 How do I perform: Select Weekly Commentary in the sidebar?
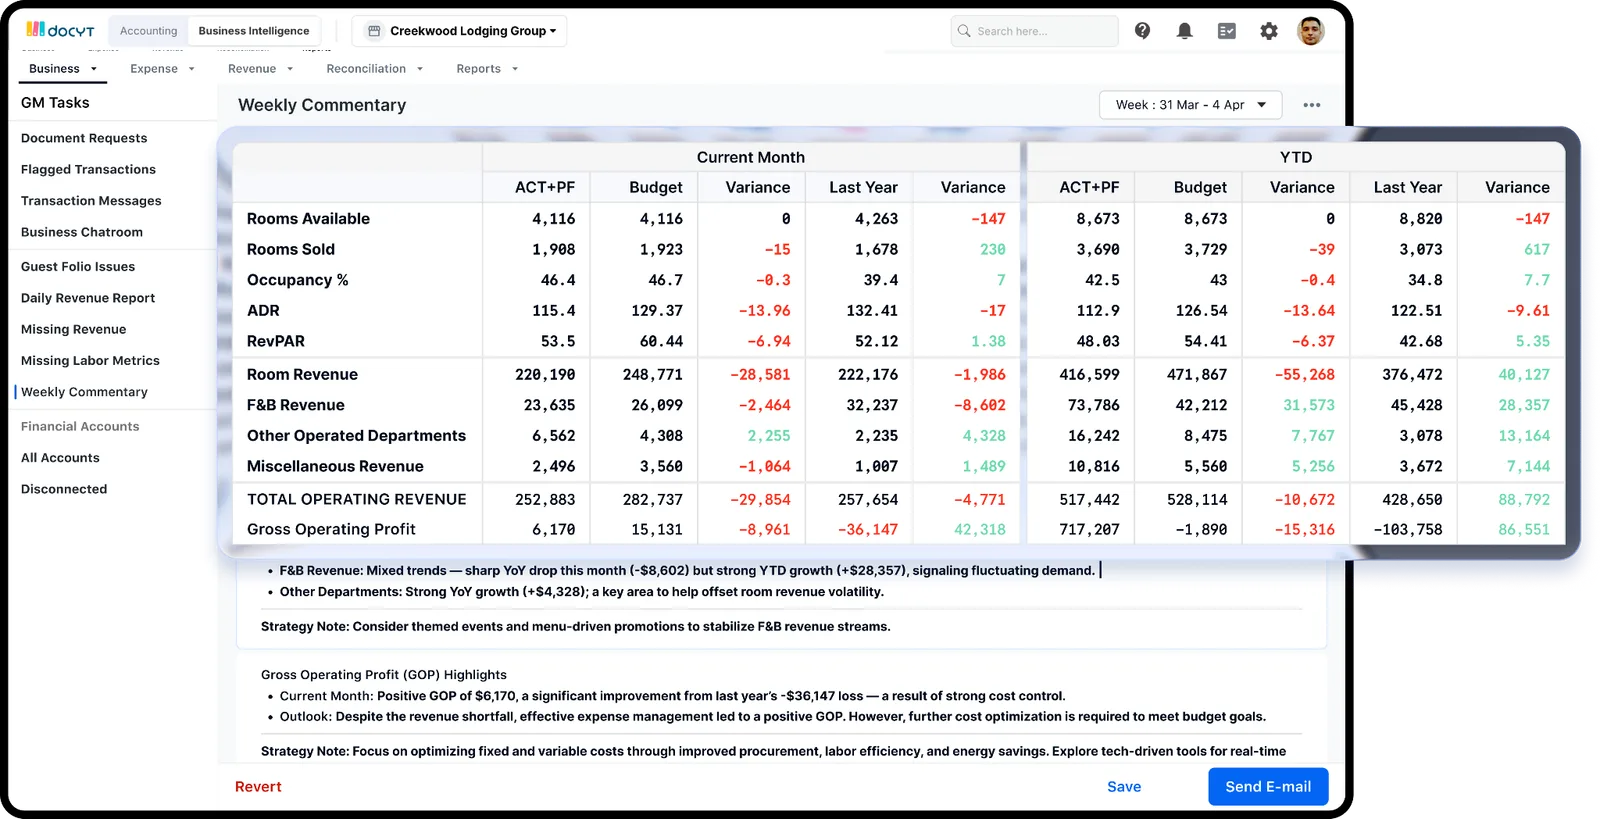[84, 392]
